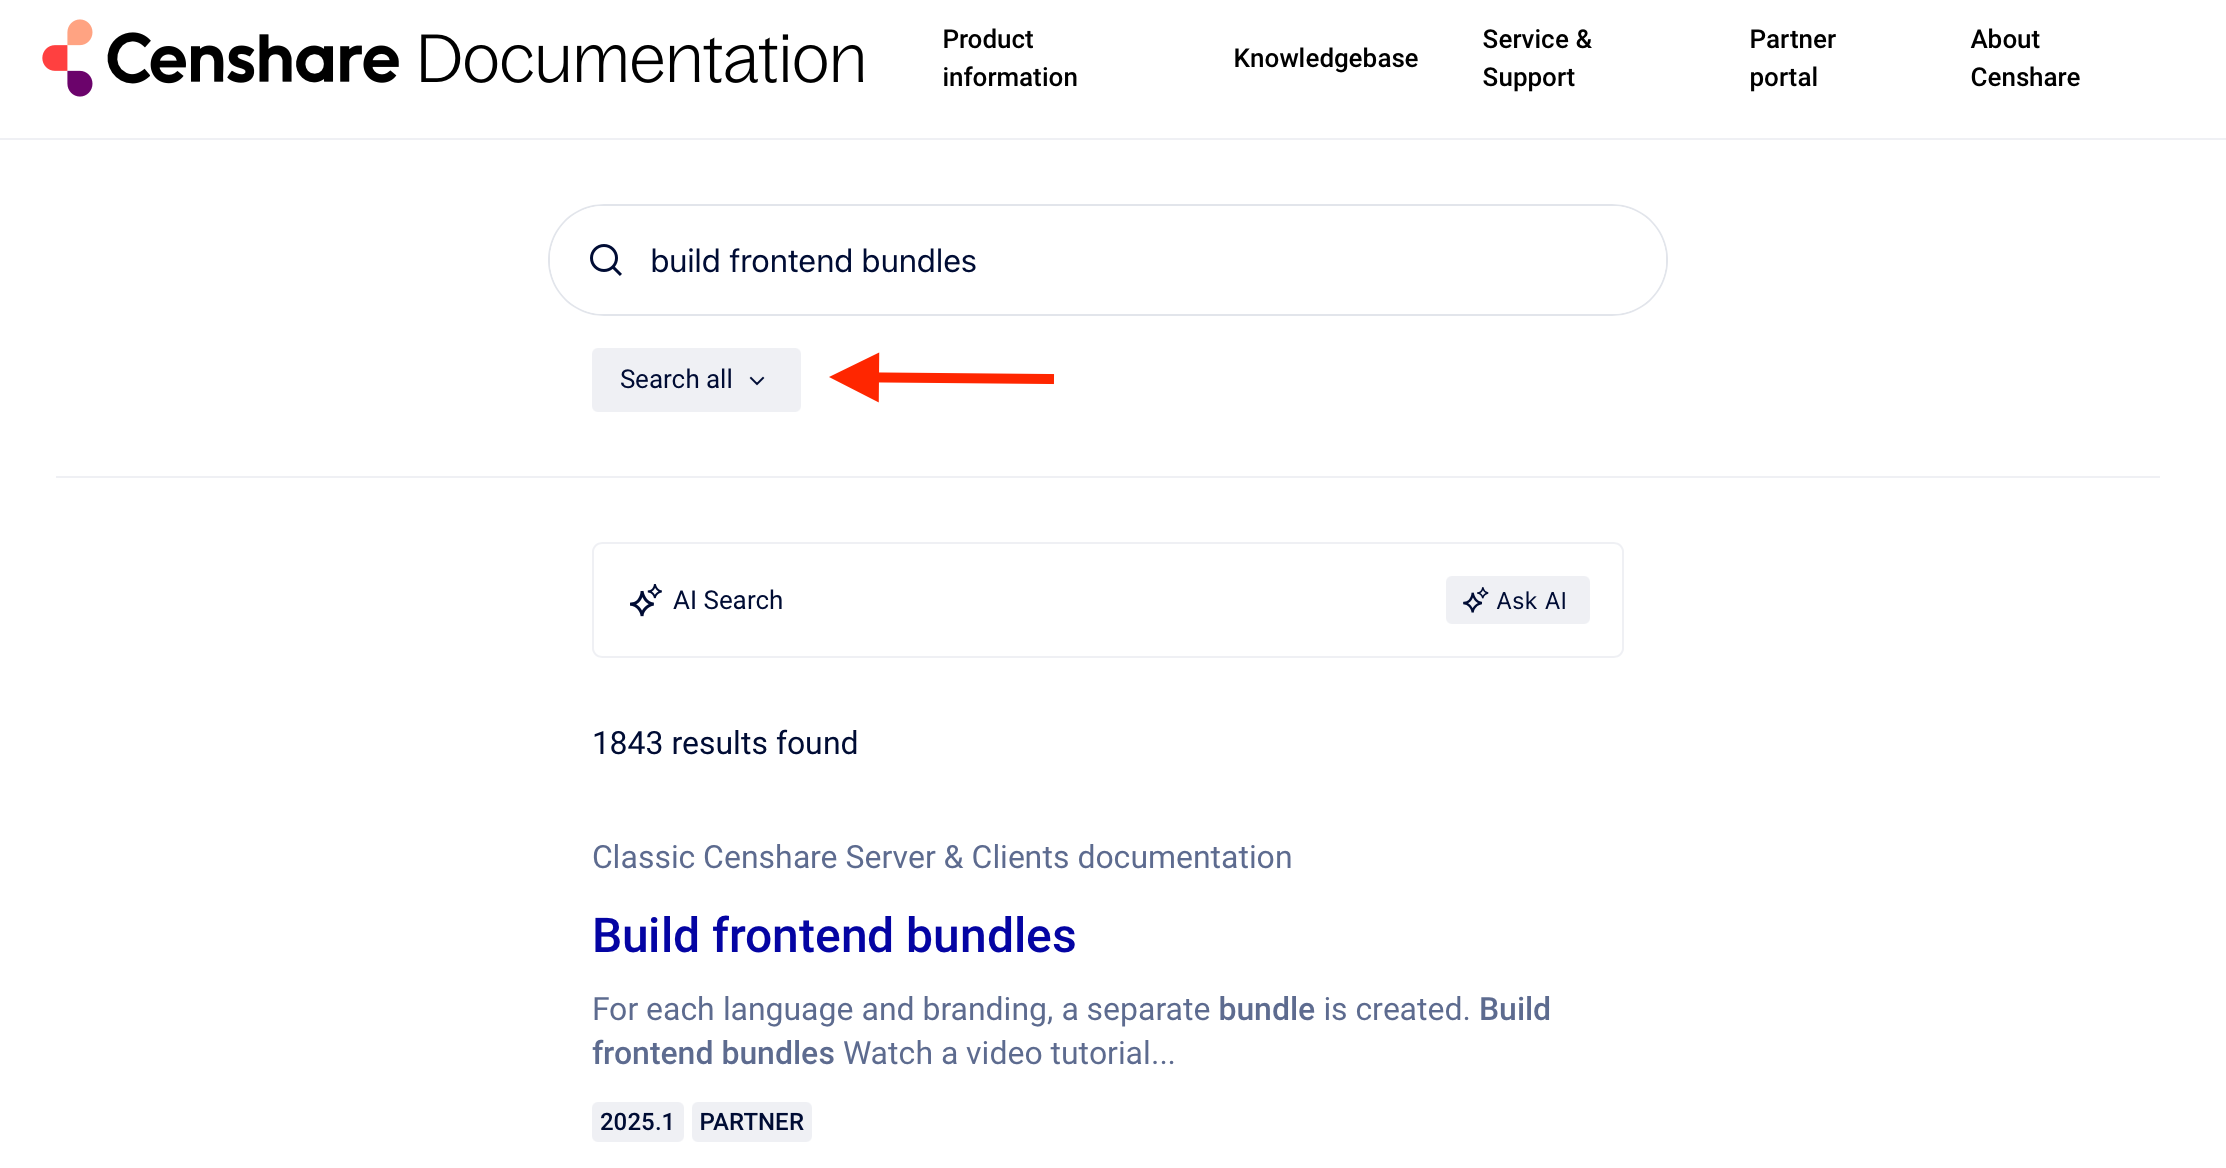Navigate to About Censhare
The width and height of the screenshot is (2226, 1168).
pos(2024,58)
